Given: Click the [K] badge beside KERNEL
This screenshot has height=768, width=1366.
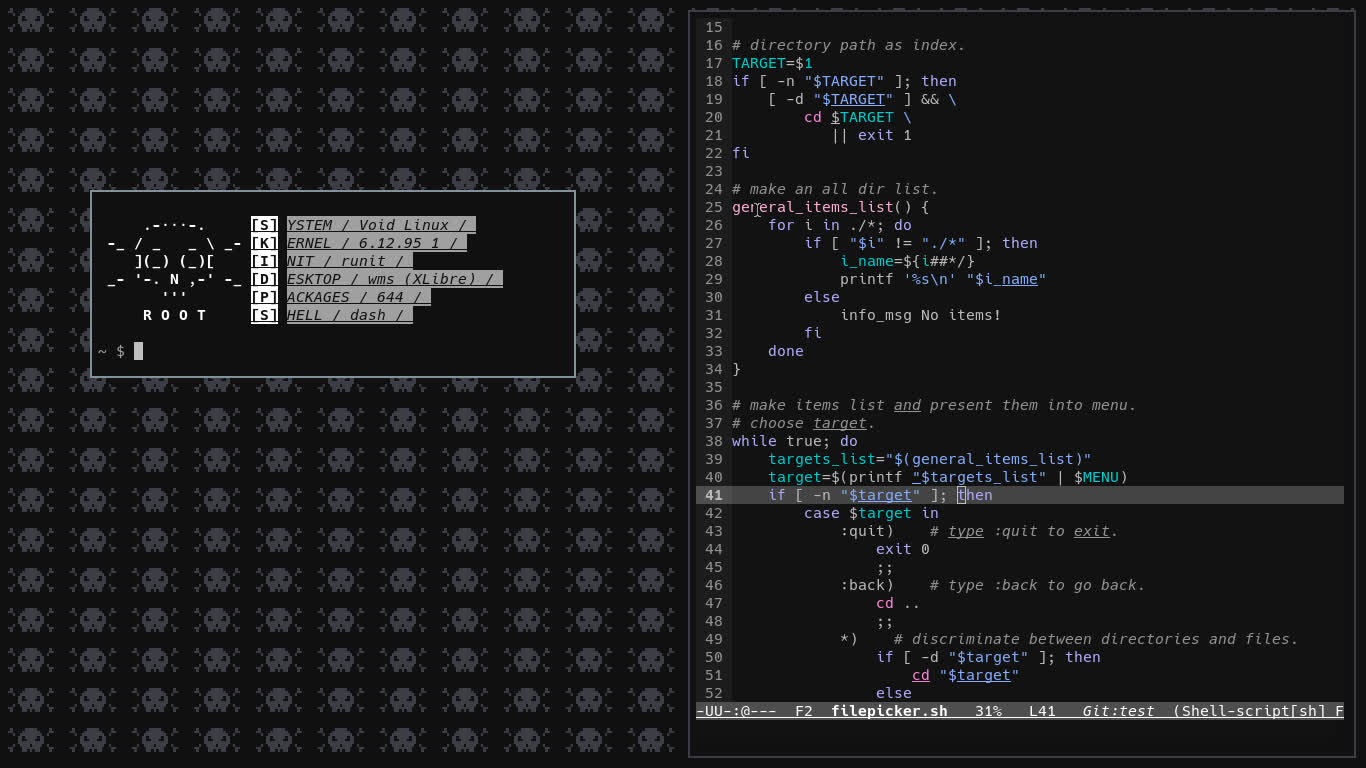Looking at the screenshot, I should 264,243.
